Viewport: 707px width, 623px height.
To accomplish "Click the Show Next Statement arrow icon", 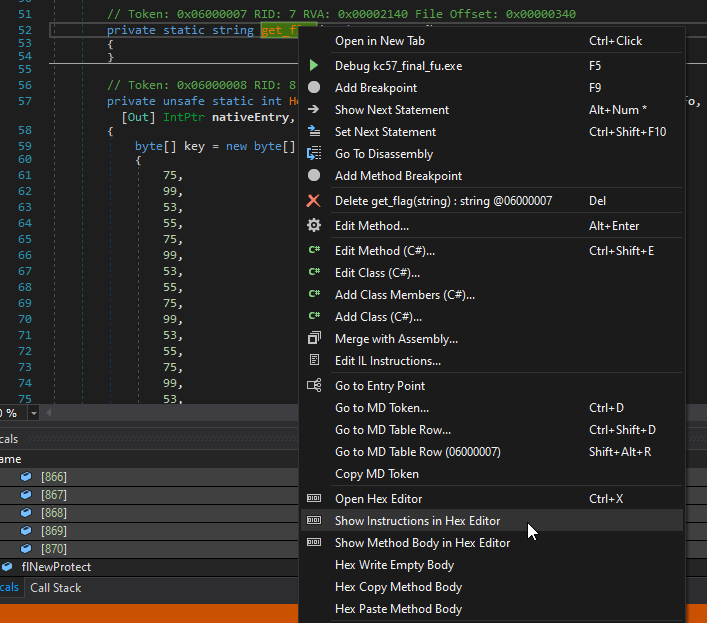I will coord(314,110).
